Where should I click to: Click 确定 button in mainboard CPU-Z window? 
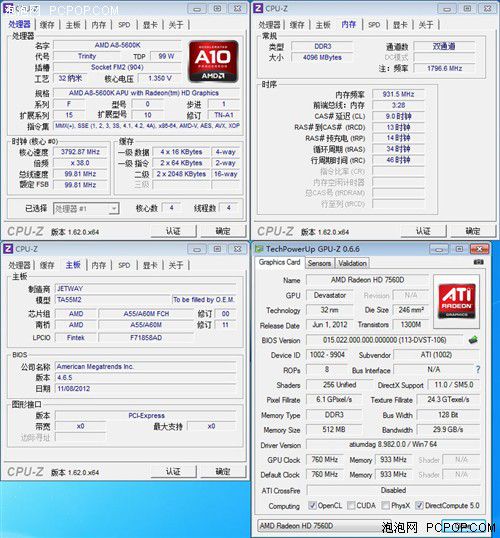click(223, 471)
